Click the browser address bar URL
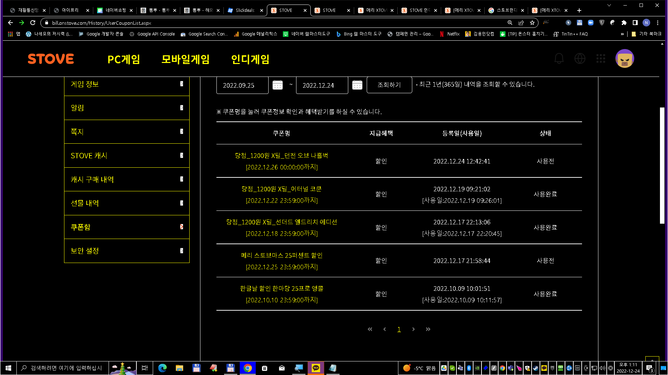Image resolution: width=668 pixels, height=375 pixels. tap(101, 23)
